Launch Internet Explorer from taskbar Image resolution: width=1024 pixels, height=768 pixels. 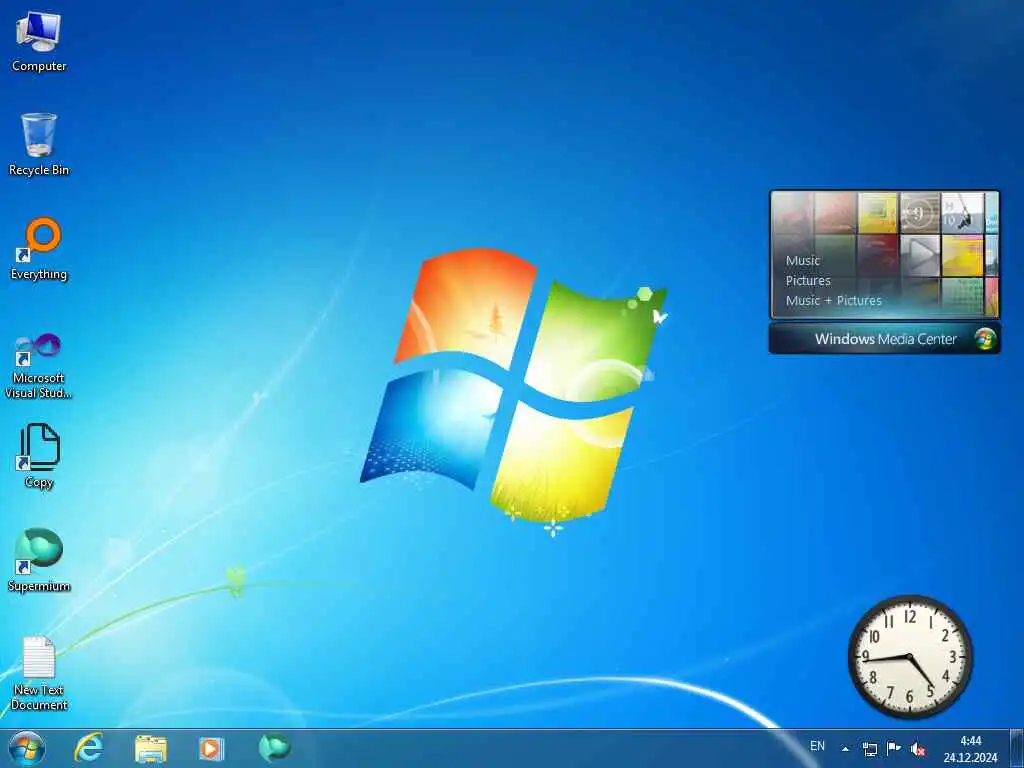point(88,748)
